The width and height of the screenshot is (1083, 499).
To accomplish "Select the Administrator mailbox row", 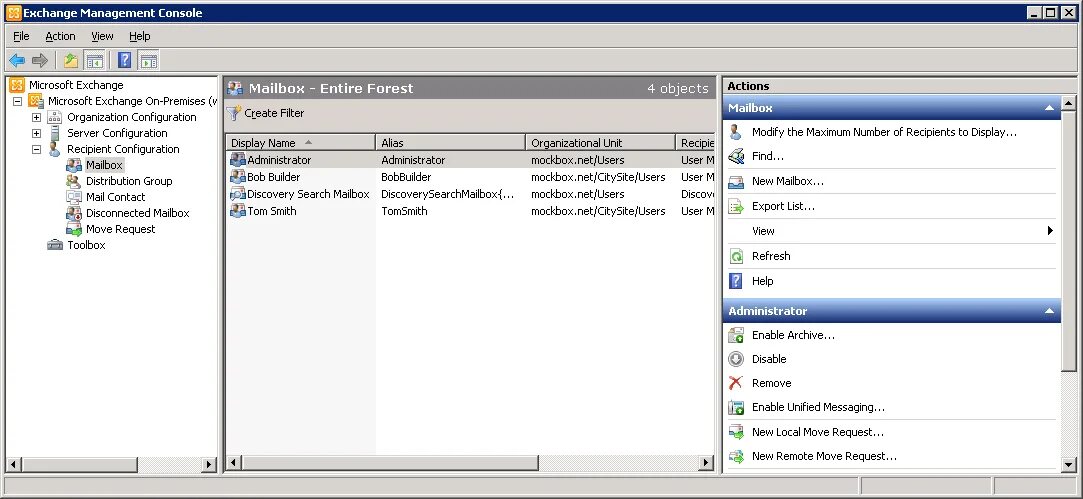I will point(470,160).
